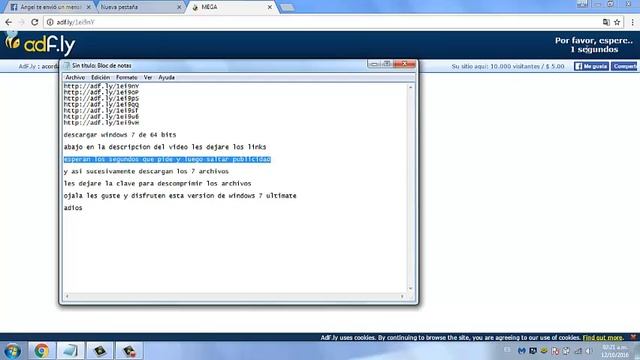Image resolution: width=640 pixels, height=360 pixels.
Task: Click Facebook 'Me gusta' button
Action: pos(591,66)
